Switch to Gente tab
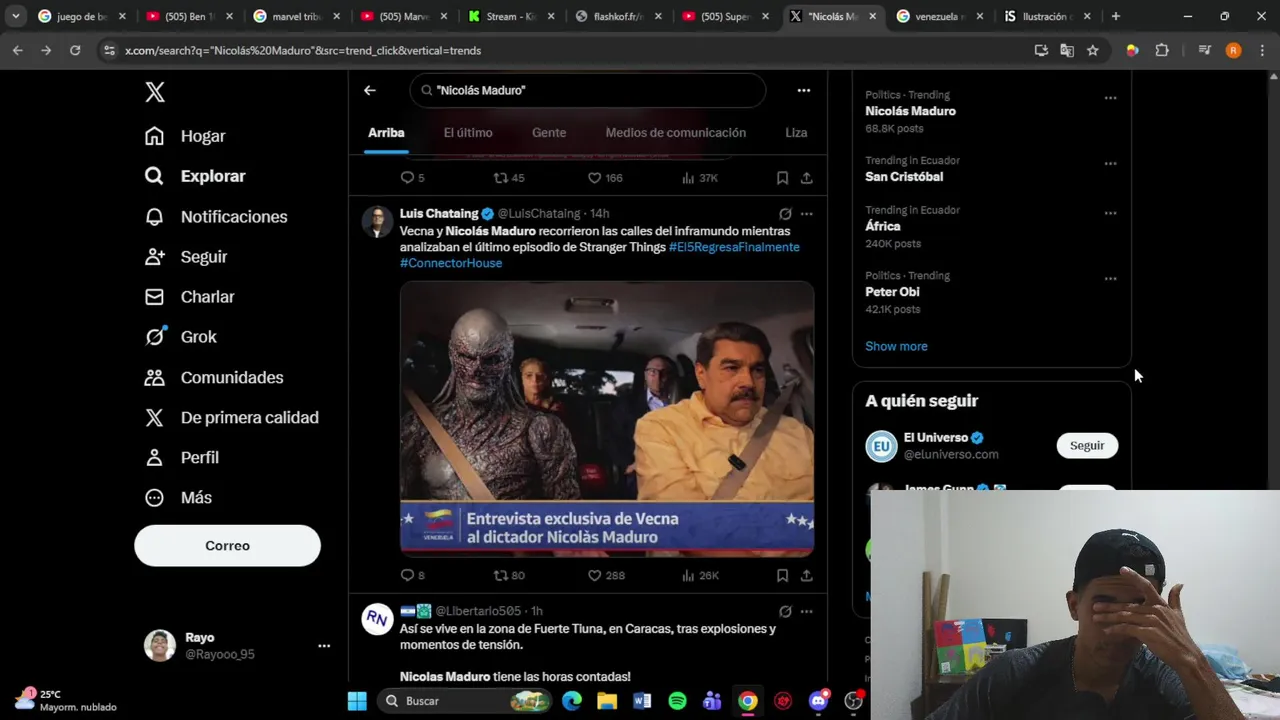The width and height of the screenshot is (1280, 720). (x=549, y=132)
